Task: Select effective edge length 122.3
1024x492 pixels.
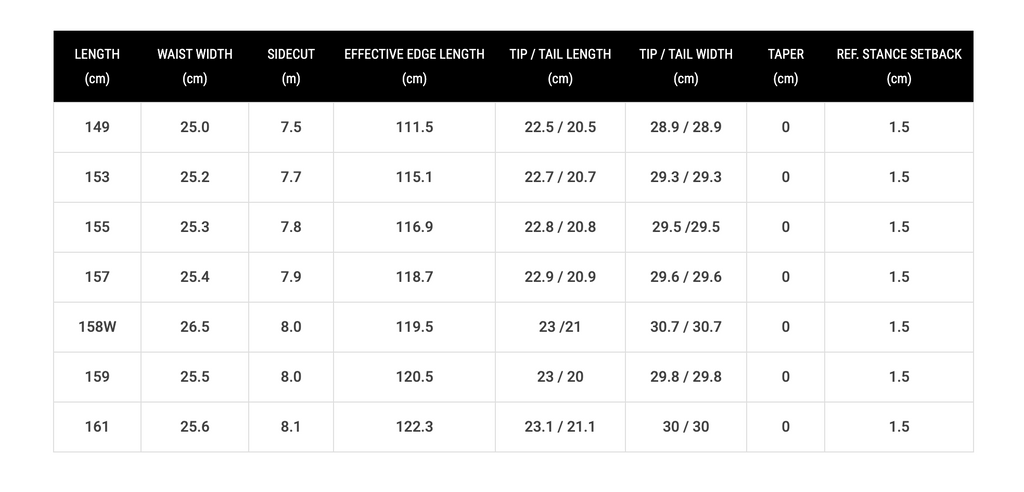Action: [x=414, y=427]
